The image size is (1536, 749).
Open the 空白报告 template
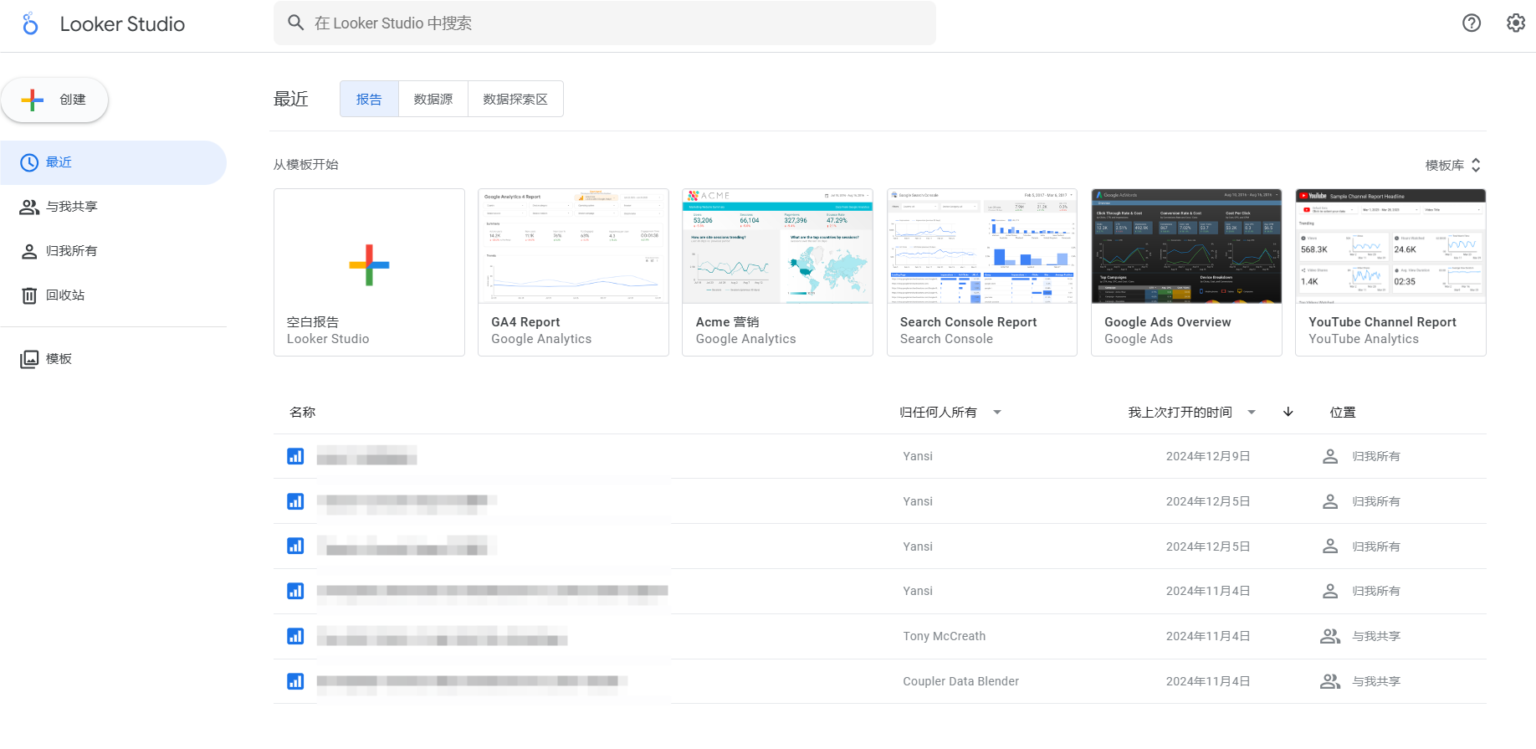click(369, 265)
